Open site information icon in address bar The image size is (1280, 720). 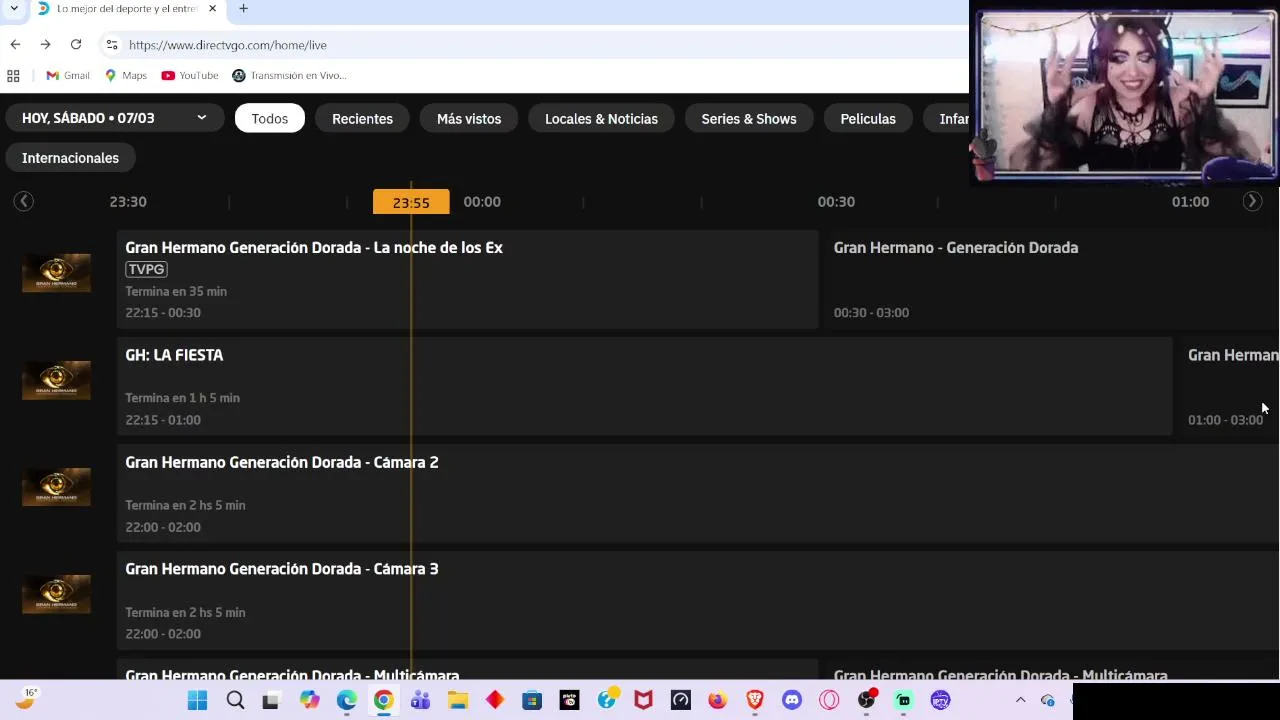[x=112, y=45]
